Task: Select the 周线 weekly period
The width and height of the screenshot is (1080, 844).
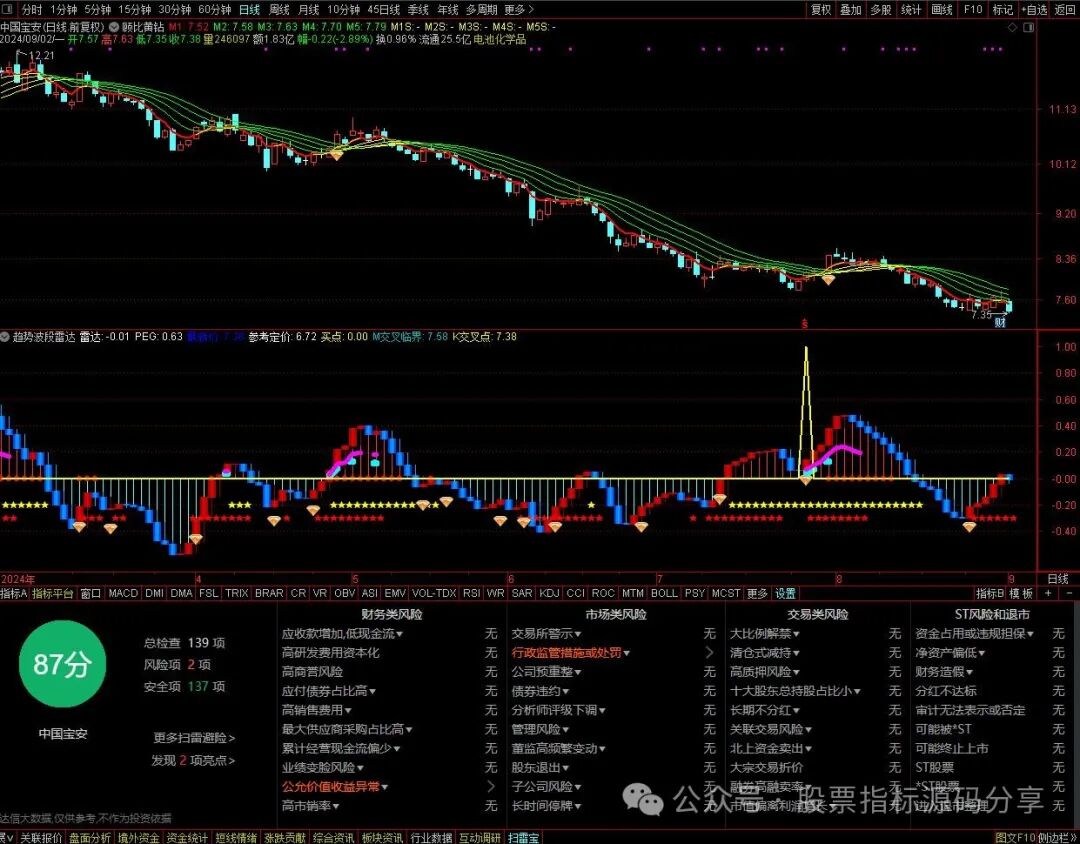Action: (x=279, y=10)
